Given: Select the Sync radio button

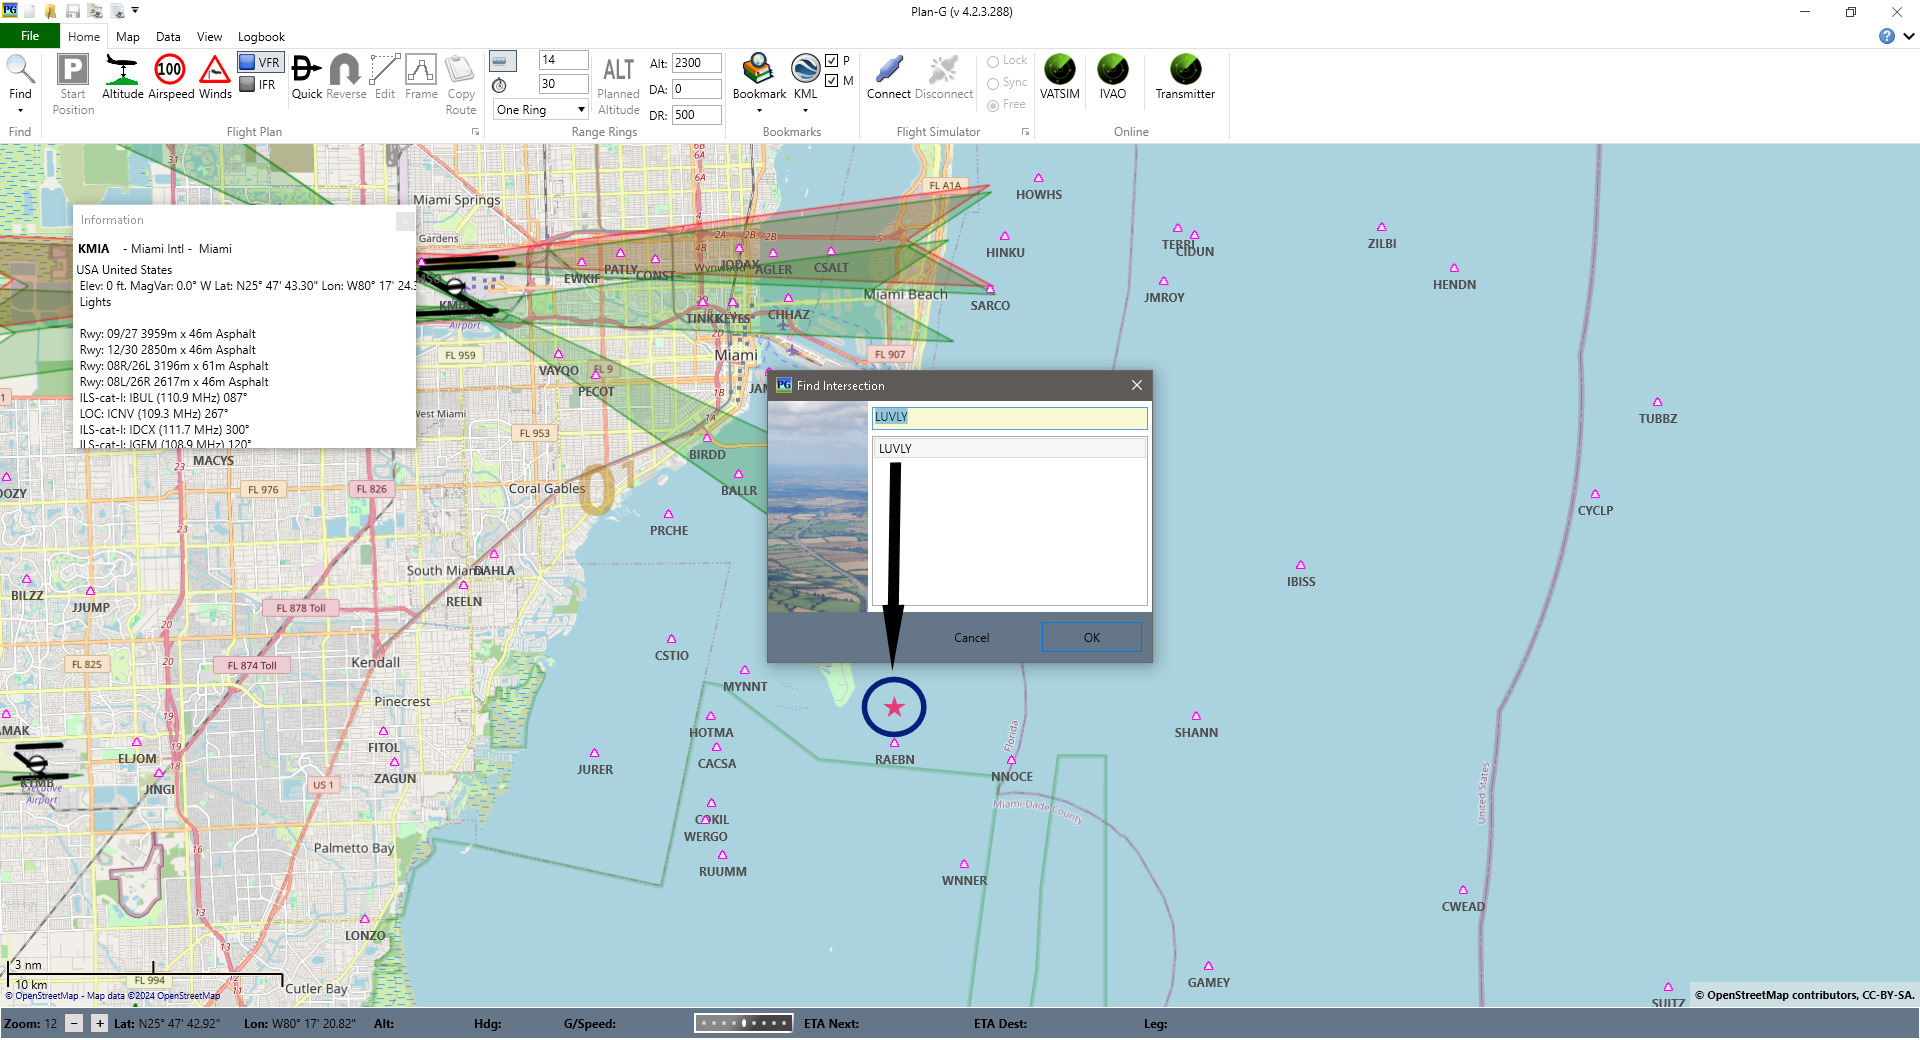Looking at the screenshot, I should pos(993,84).
